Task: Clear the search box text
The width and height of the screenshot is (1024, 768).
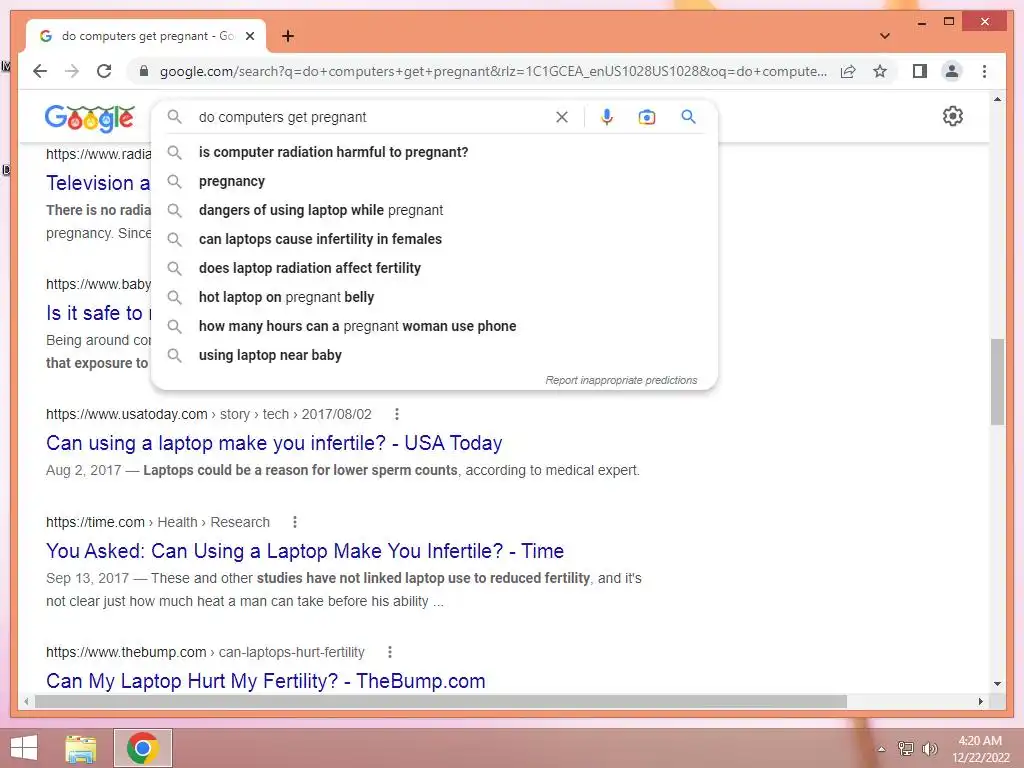Action: tap(562, 117)
